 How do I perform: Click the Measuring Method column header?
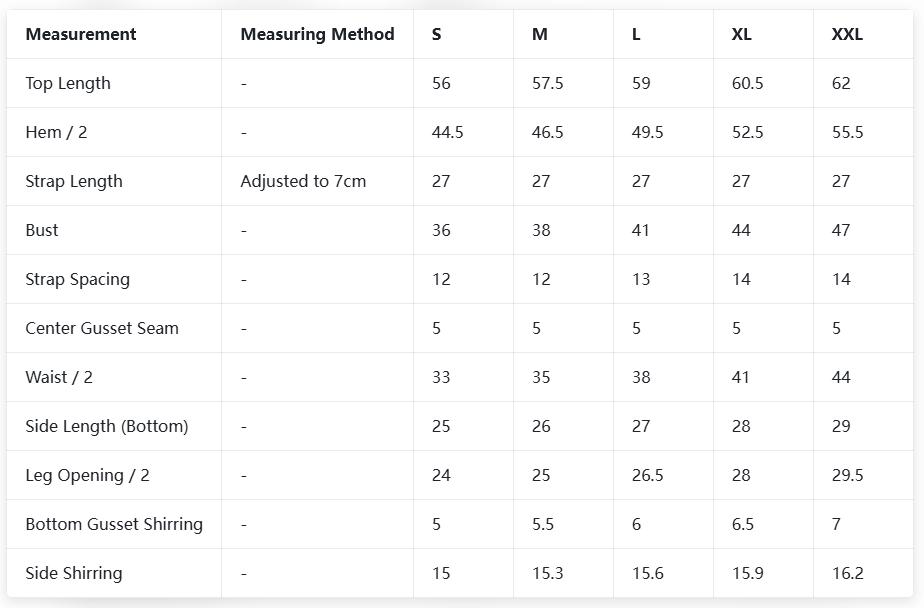(x=317, y=34)
